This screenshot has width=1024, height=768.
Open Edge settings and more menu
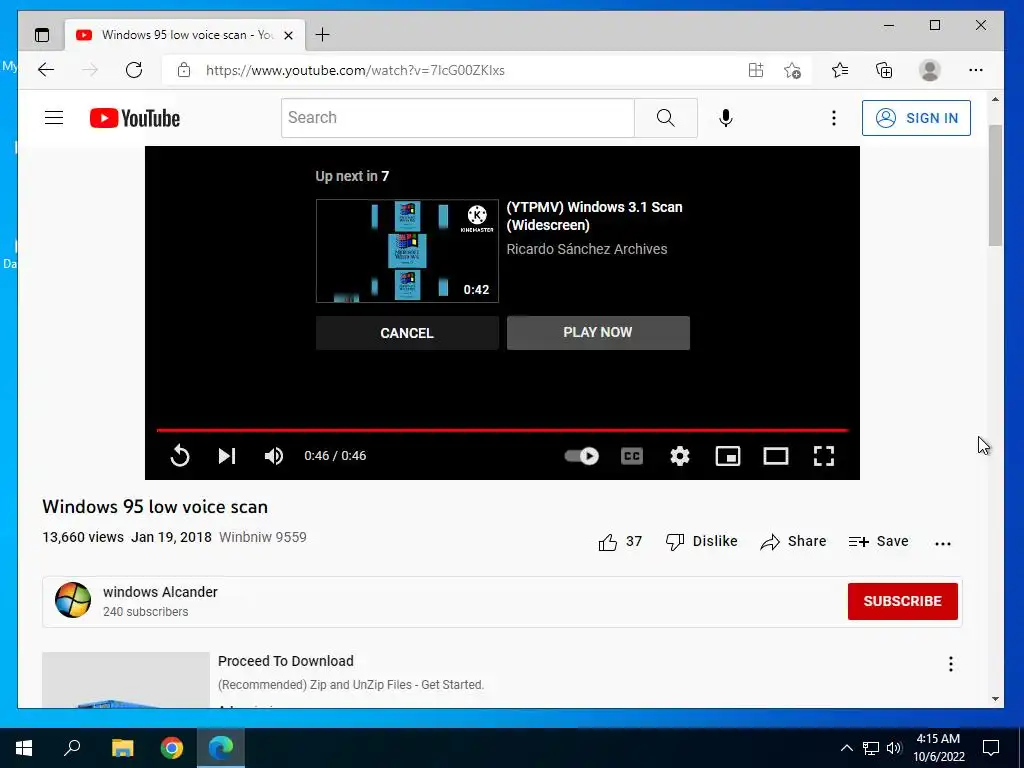(976, 70)
